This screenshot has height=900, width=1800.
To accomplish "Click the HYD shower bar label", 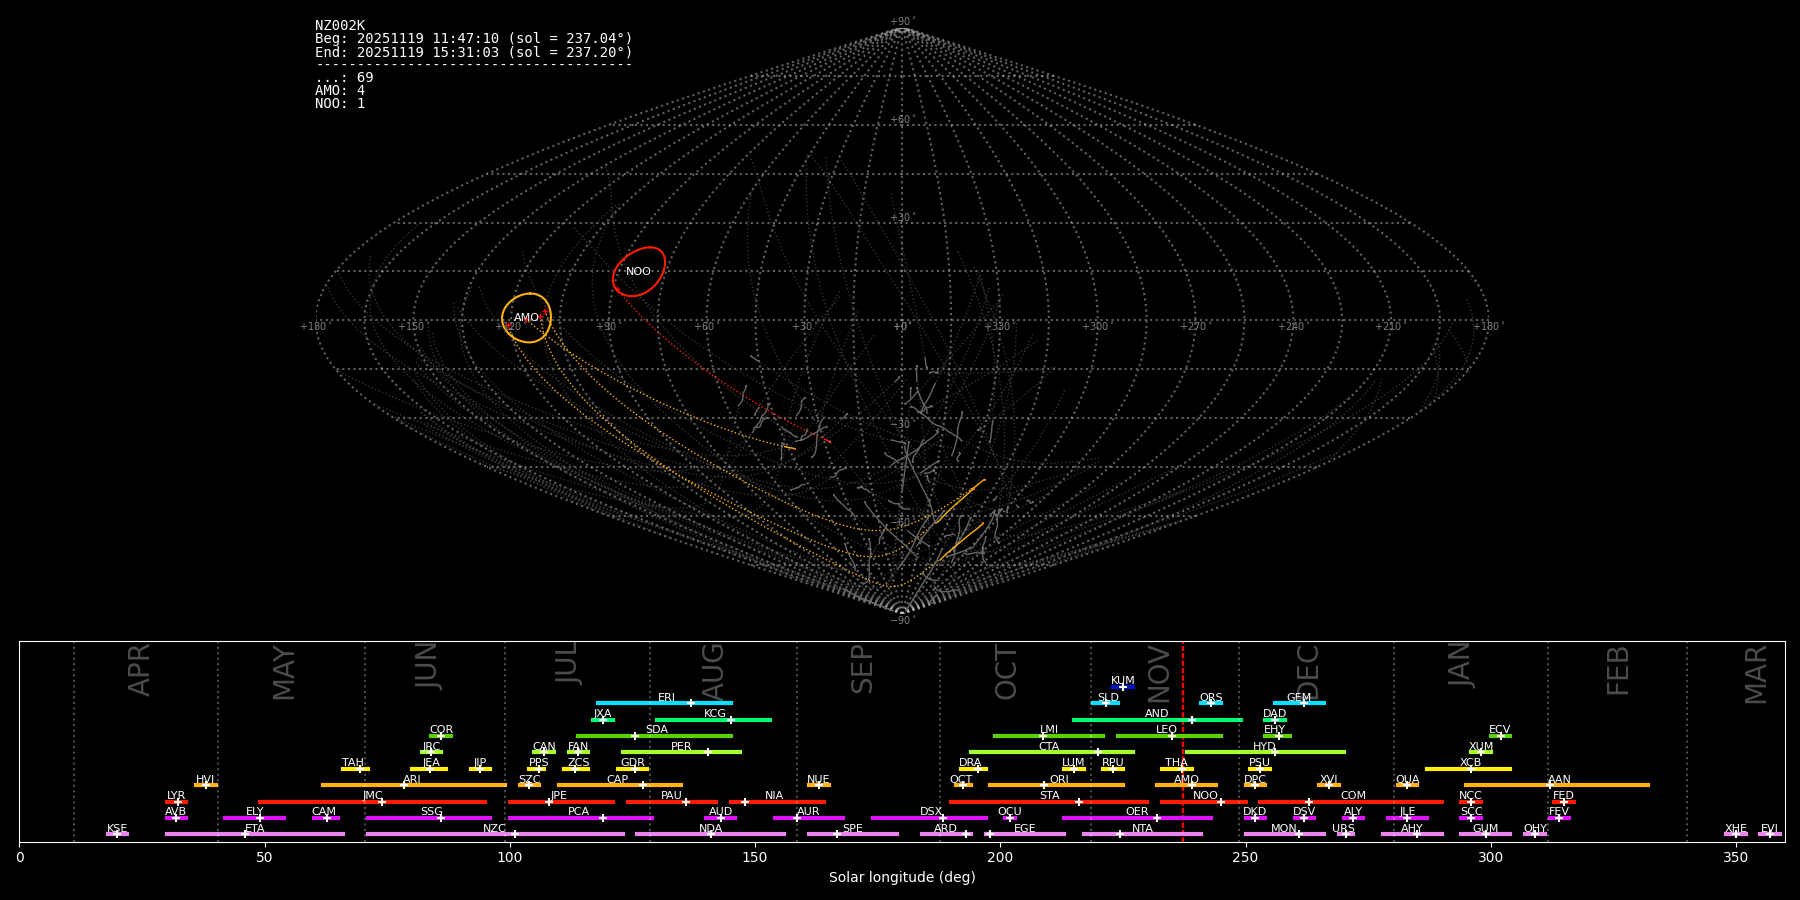I will (x=1265, y=747).
